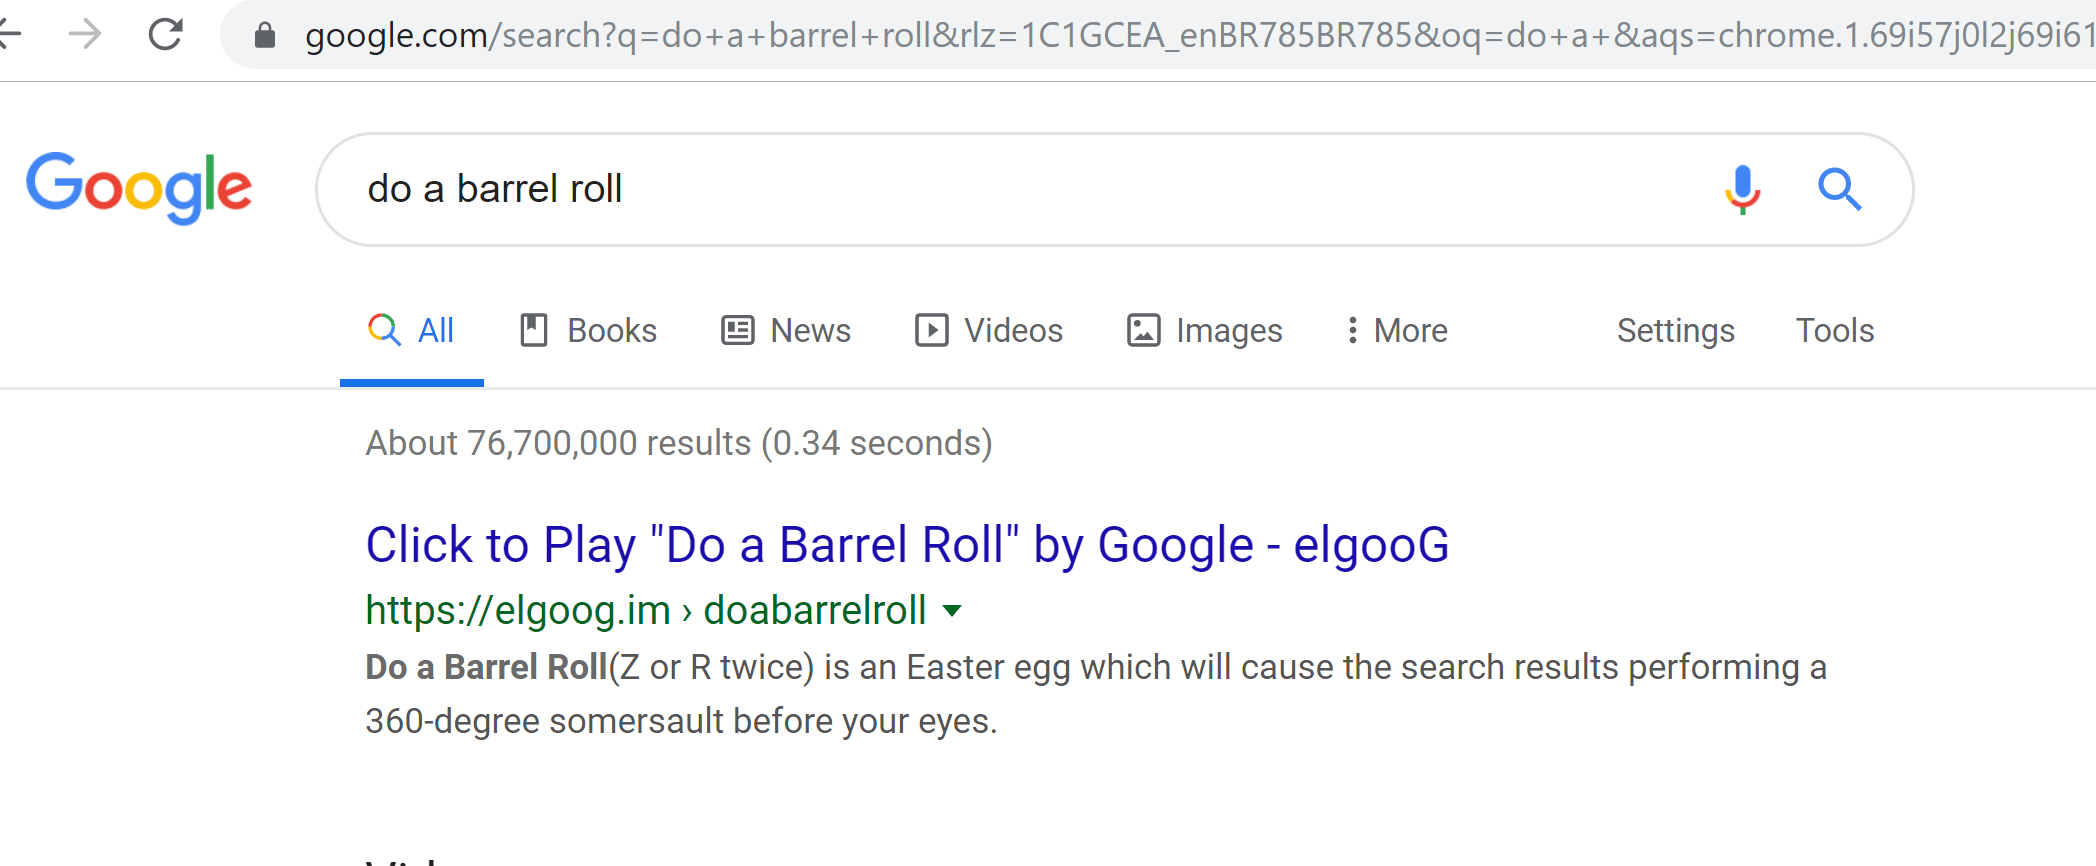Click the padlock site info icon
The width and height of the screenshot is (2096, 866).
(x=265, y=36)
